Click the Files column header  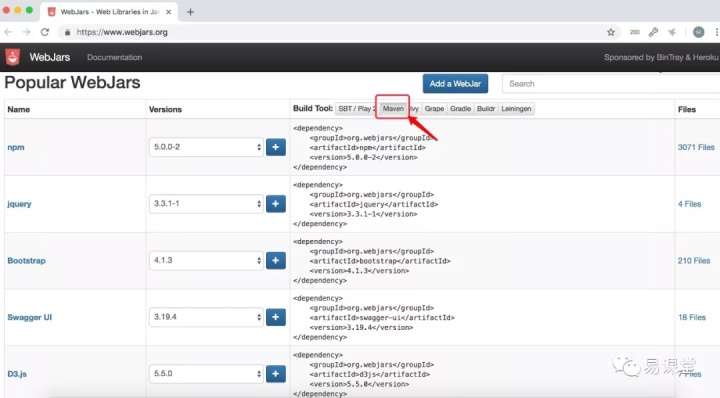pos(686,109)
